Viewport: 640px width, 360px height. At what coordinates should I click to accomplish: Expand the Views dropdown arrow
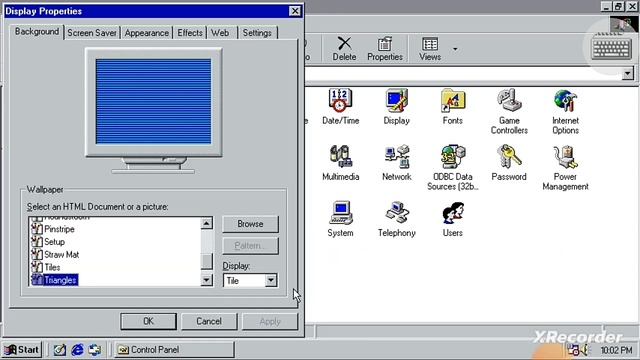point(455,49)
